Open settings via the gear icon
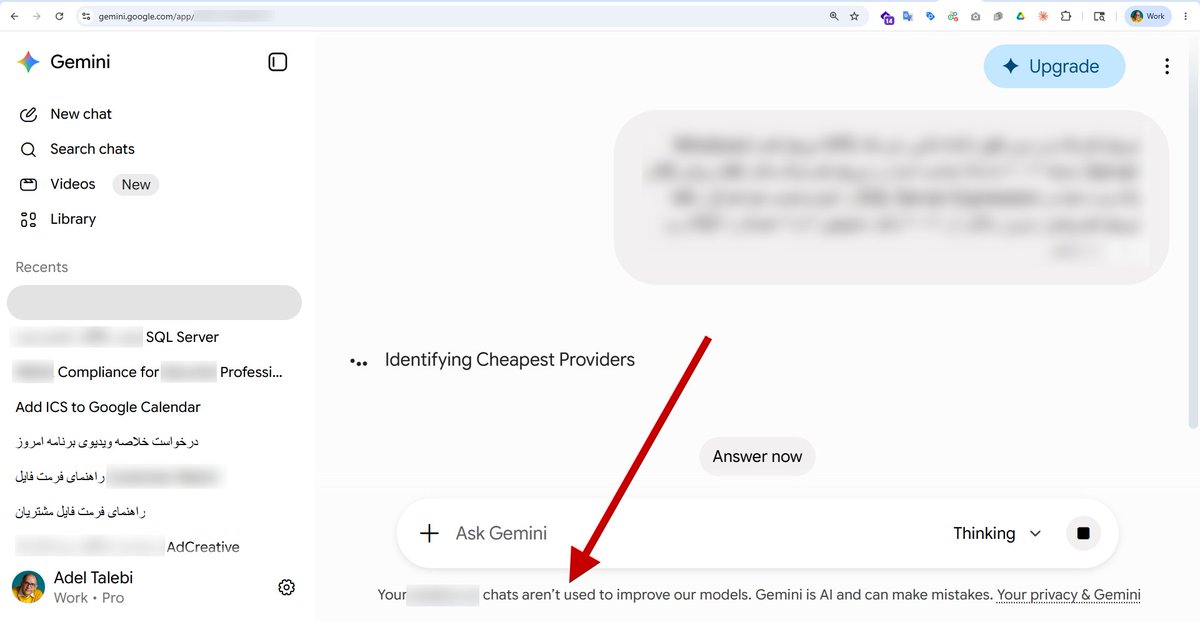This screenshot has width=1200, height=622. pyautogui.click(x=287, y=587)
